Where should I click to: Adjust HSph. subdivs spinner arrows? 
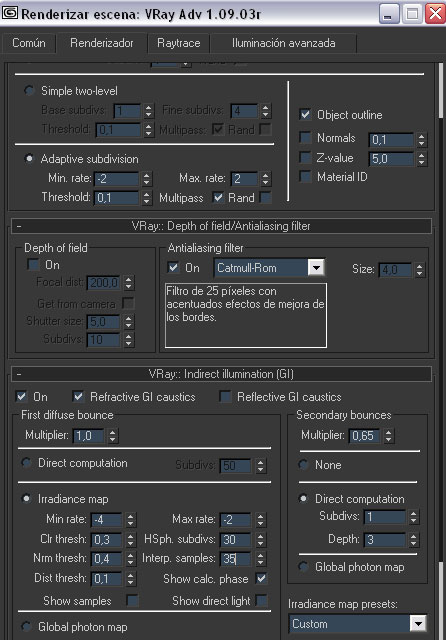click(260, 540)
